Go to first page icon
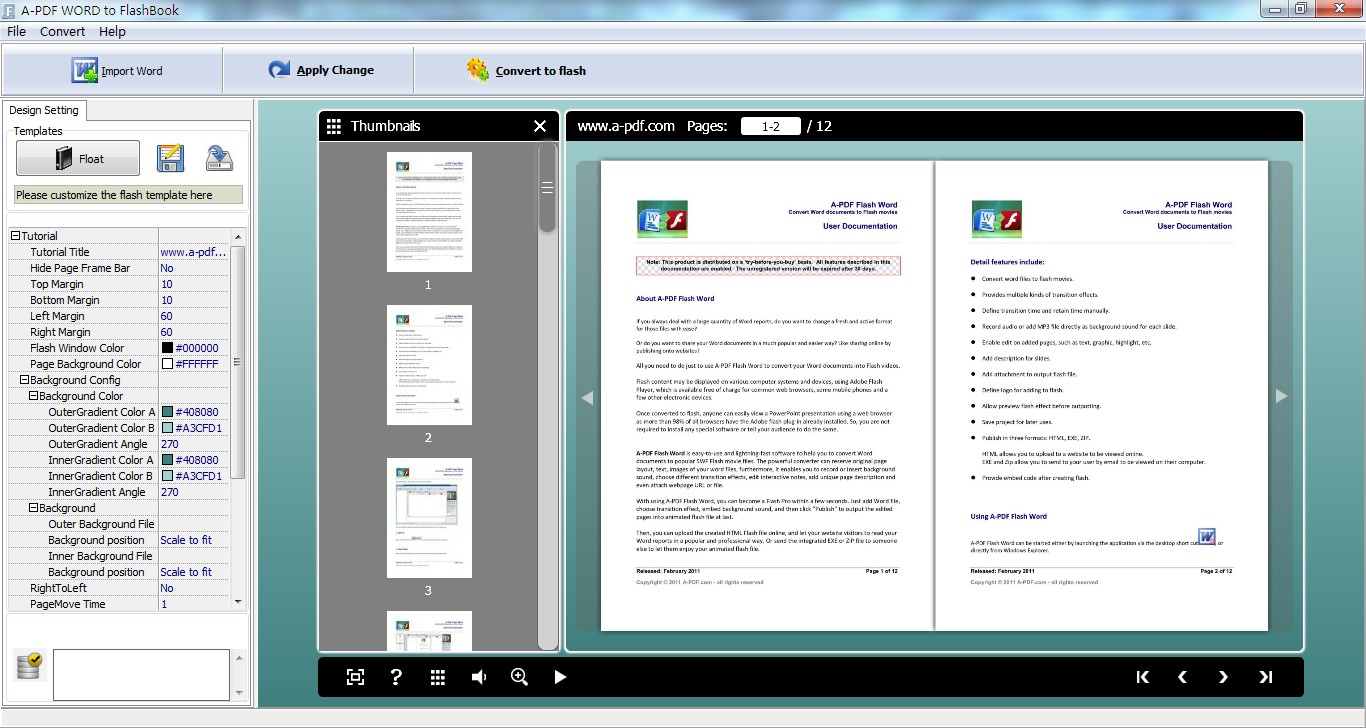Screen dimensions: 1366x728 (x=1143, y=677)
